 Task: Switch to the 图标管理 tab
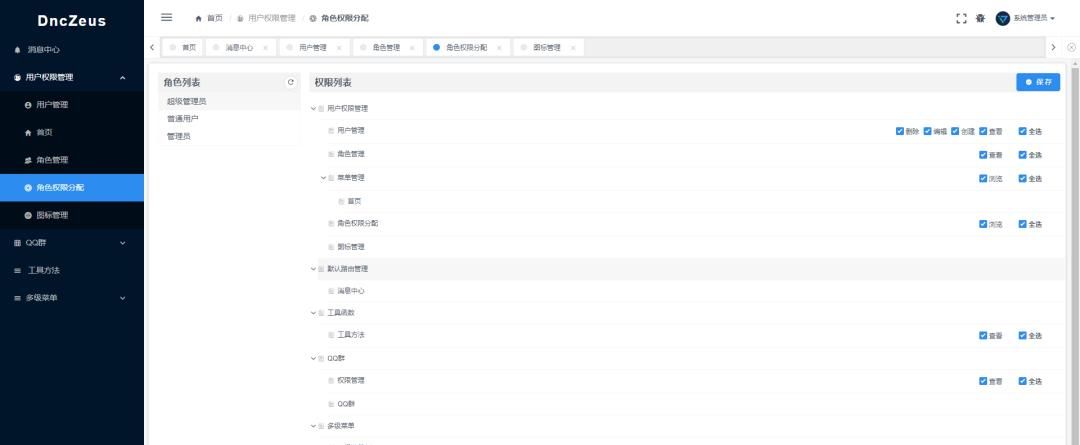tap(548, 48)
